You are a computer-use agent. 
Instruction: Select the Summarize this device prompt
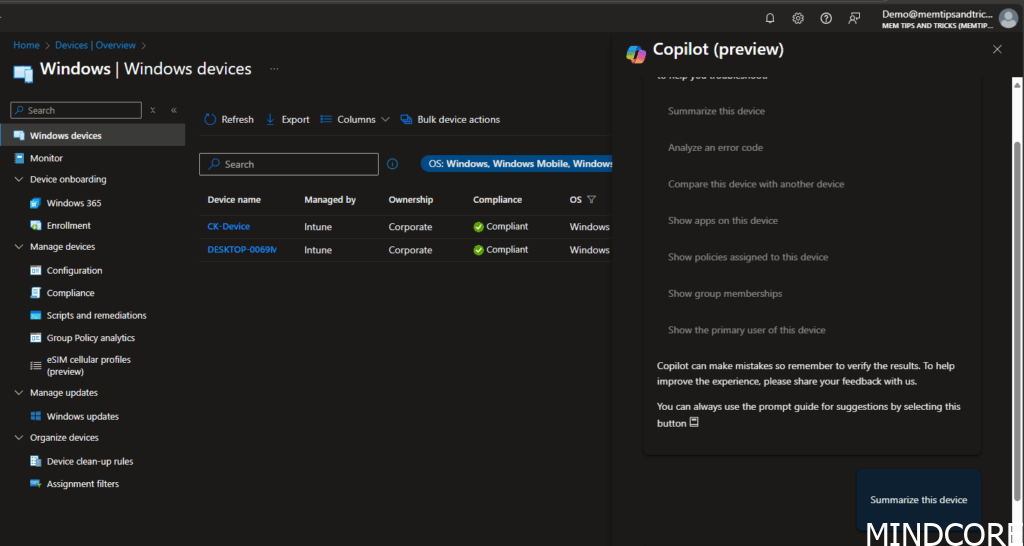coord(716,111)
